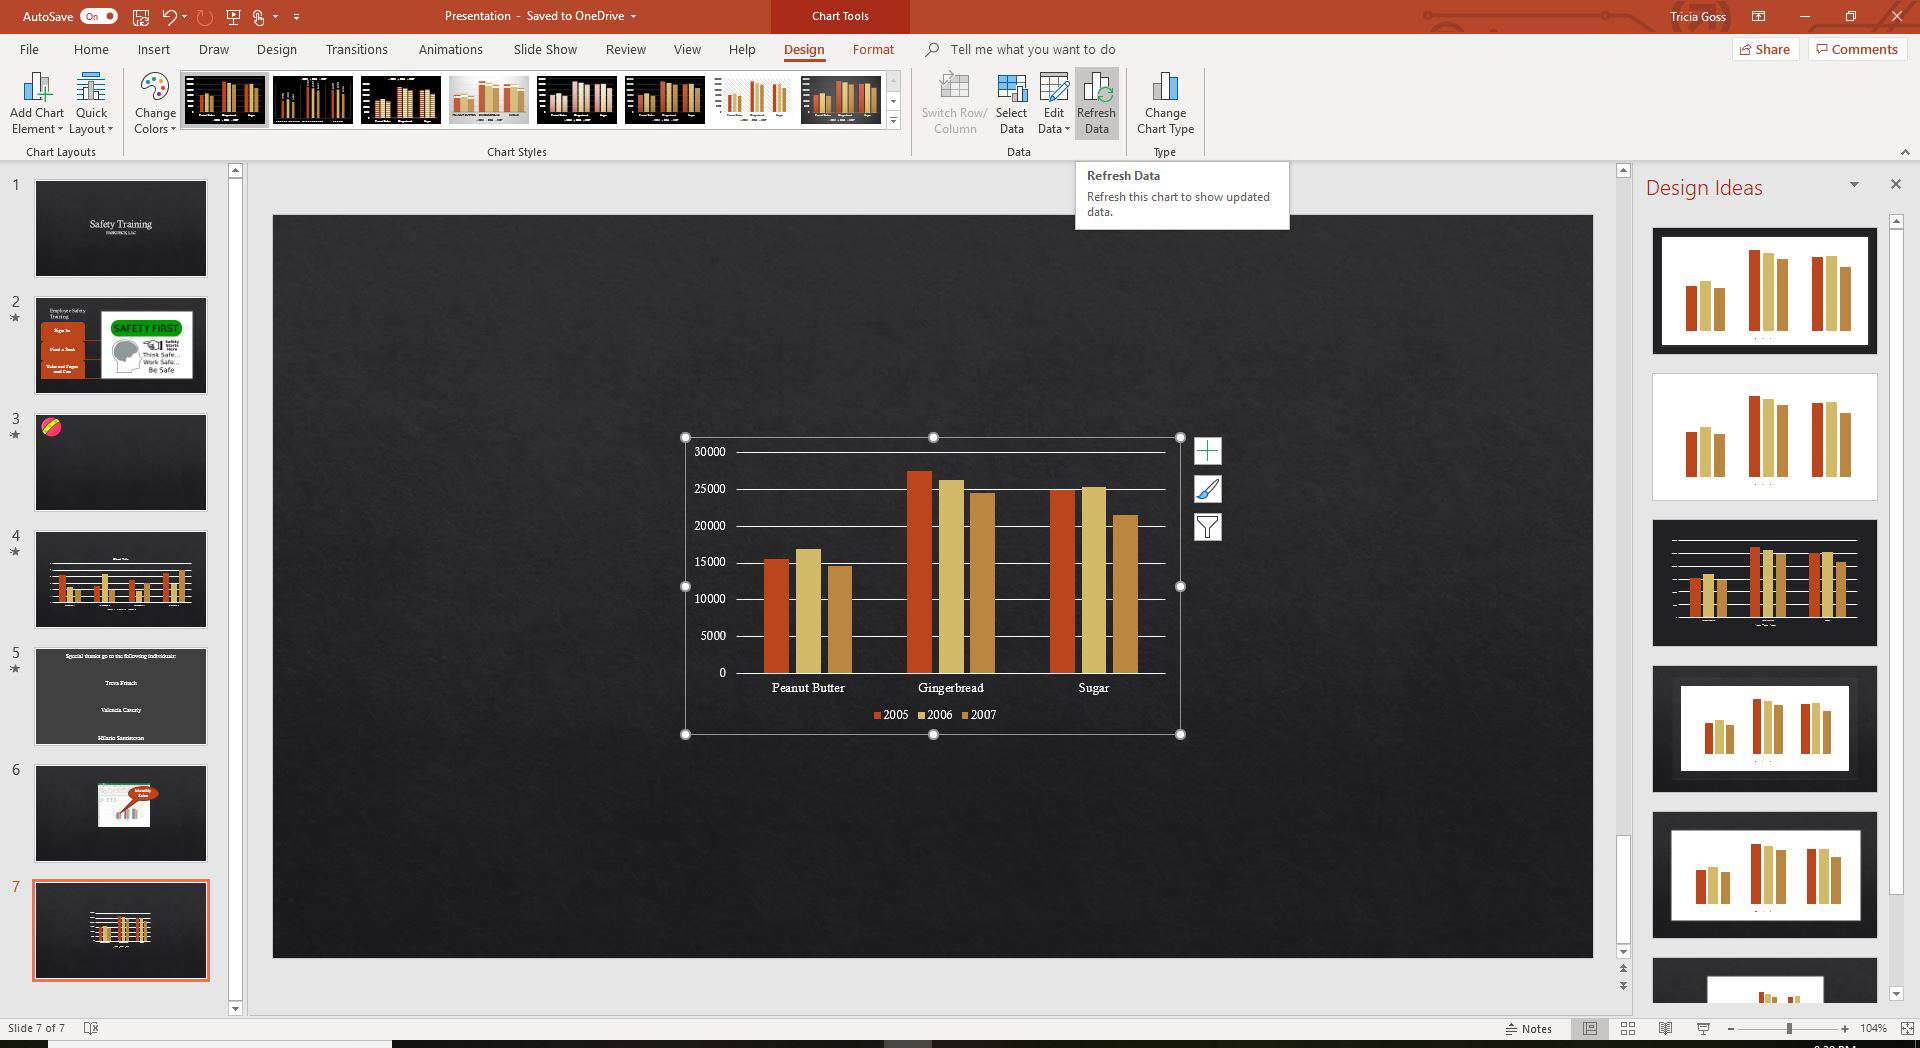Viewport: 1920px width, 1048px height.
Task: Switch to Slide Sorter view
Action: [x=1627, y=1028]
